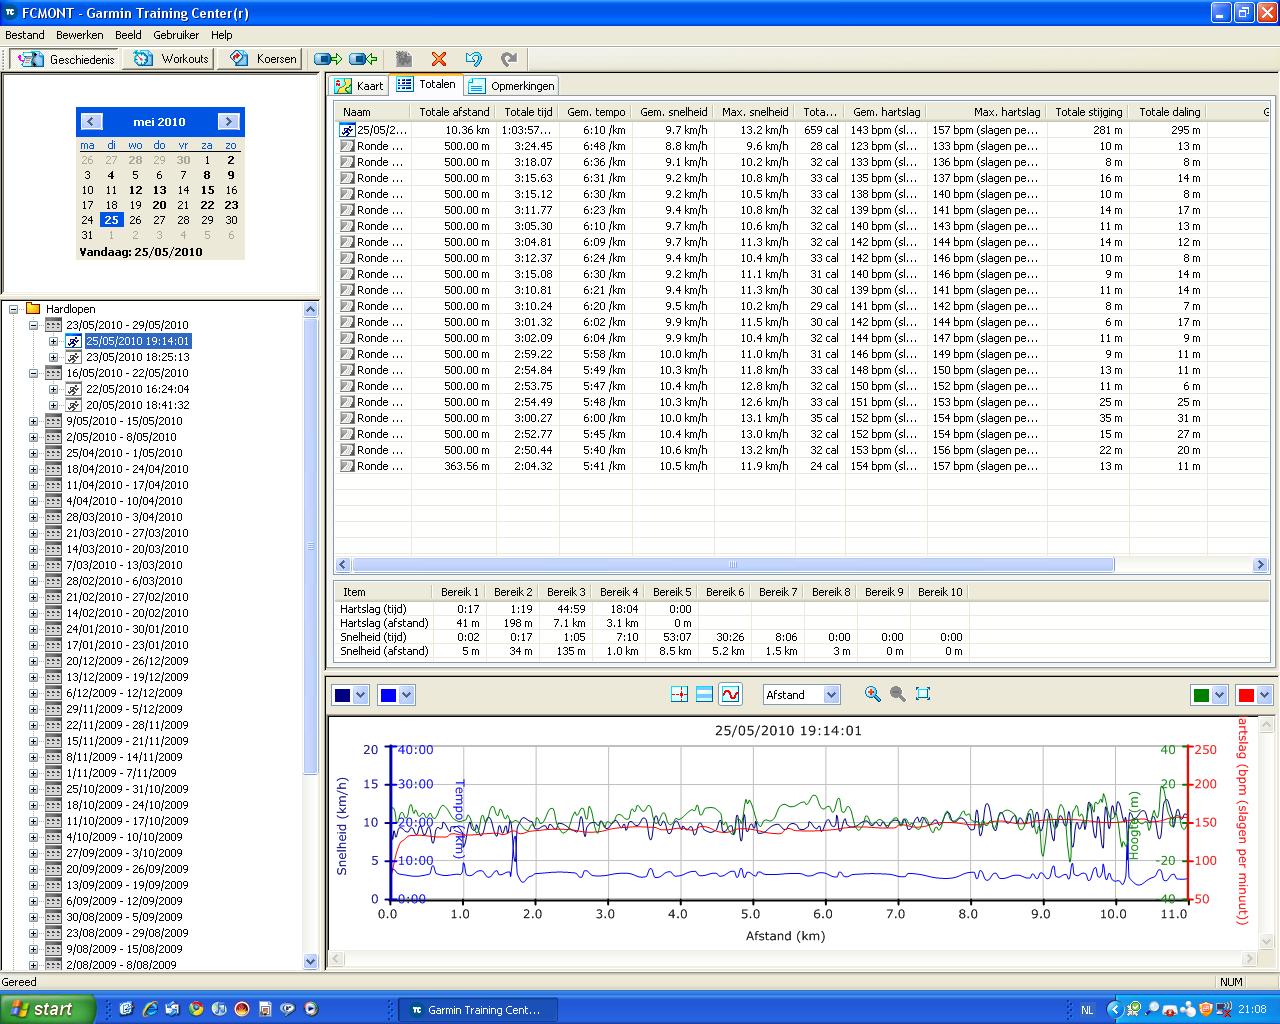Select 20 May in the calendar

tap(159, 205)
